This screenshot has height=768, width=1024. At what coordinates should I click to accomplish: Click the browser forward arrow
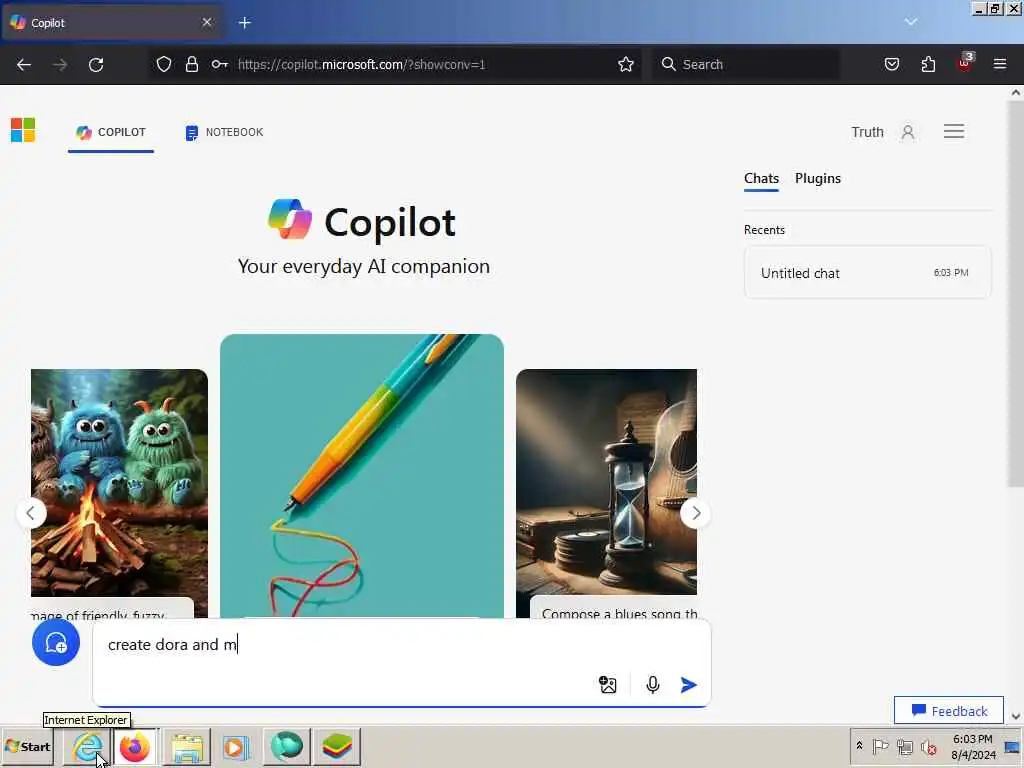[x=60, y=65]
